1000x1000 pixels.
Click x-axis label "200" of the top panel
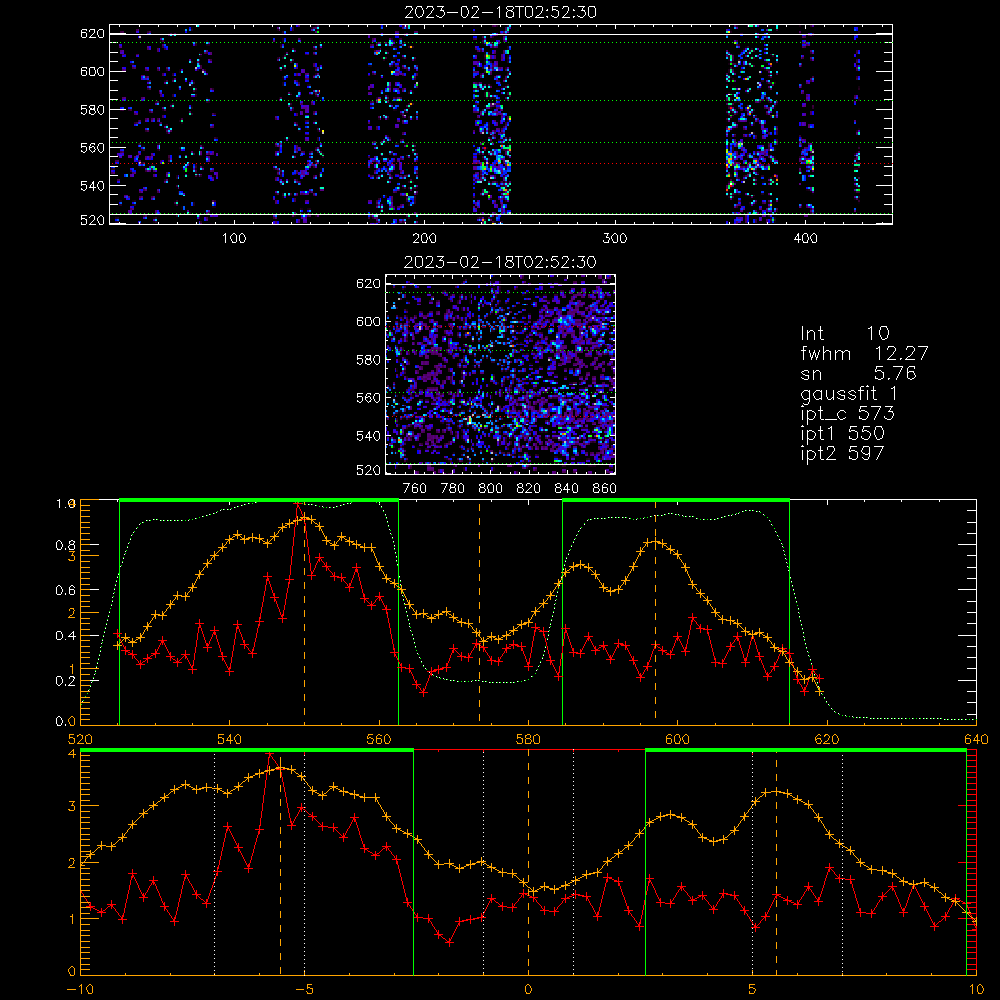[424, 239]
